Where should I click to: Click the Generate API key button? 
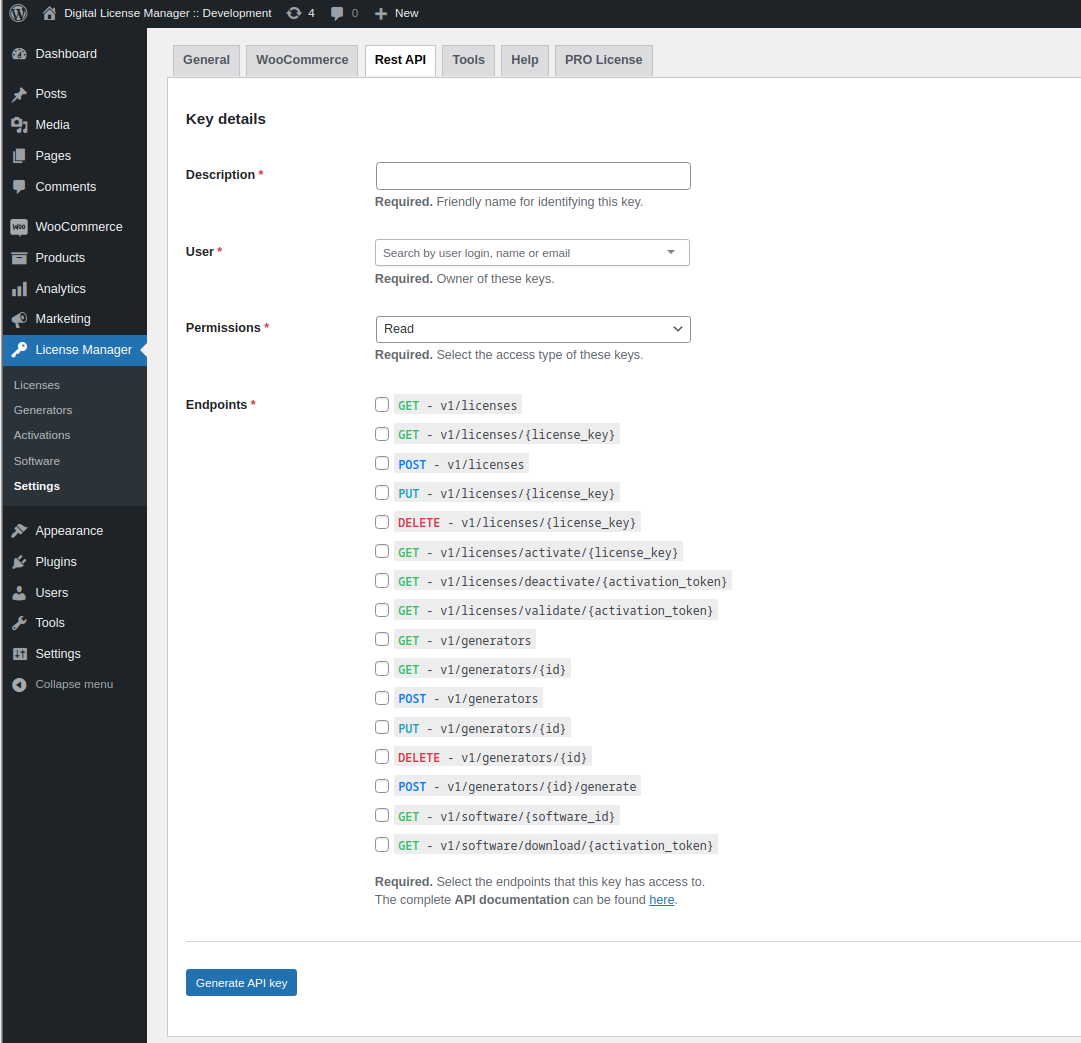tap(241, 983)
